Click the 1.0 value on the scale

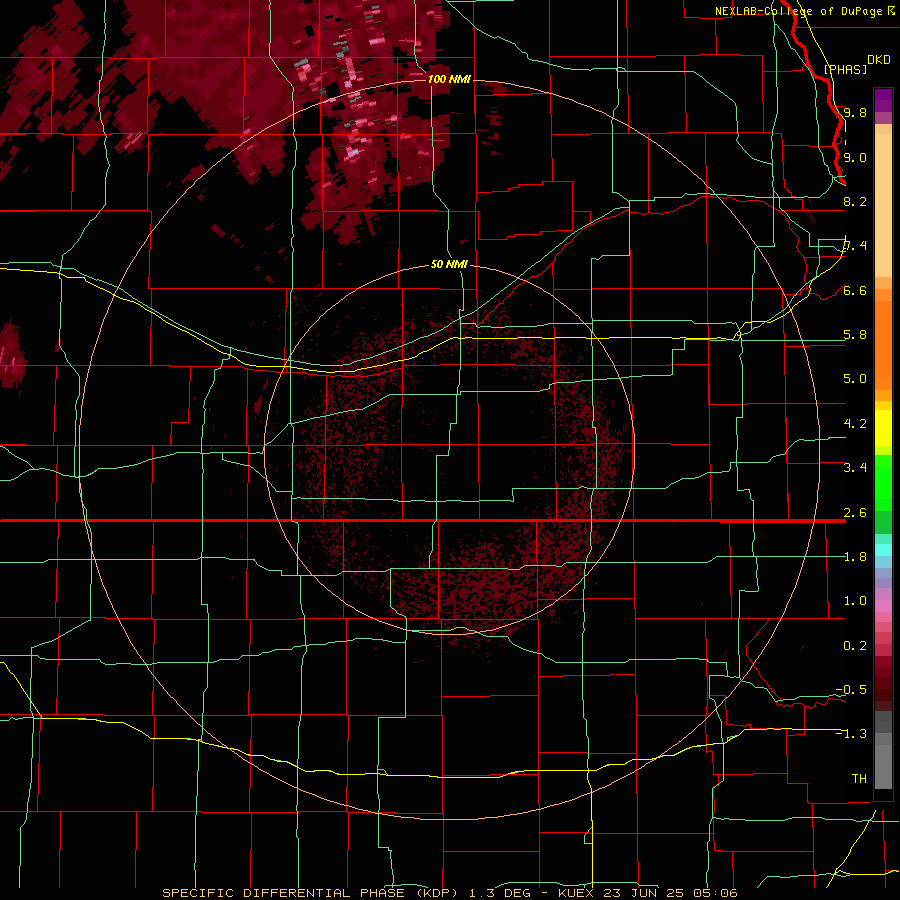855,600
